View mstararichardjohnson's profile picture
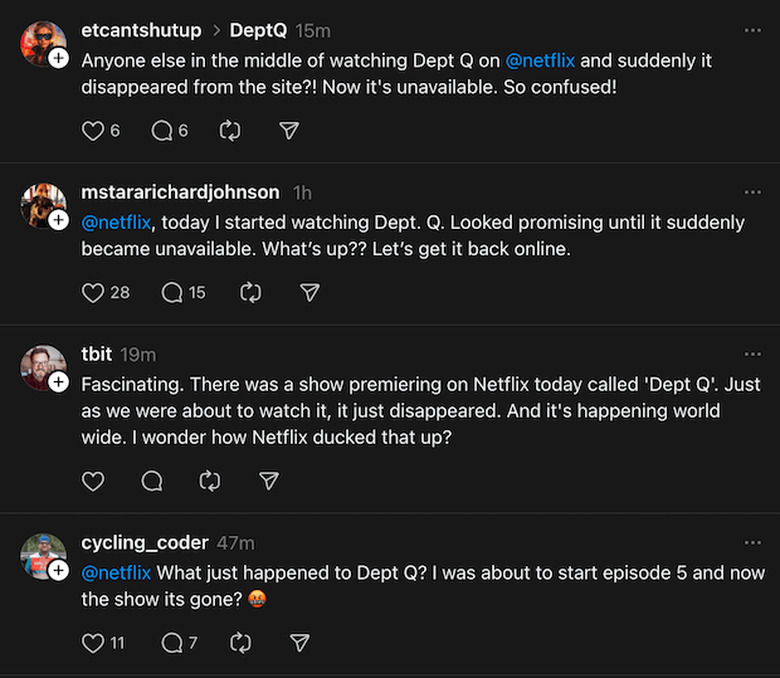The height and width of the screenshot is (678, 780). point(42,206)
